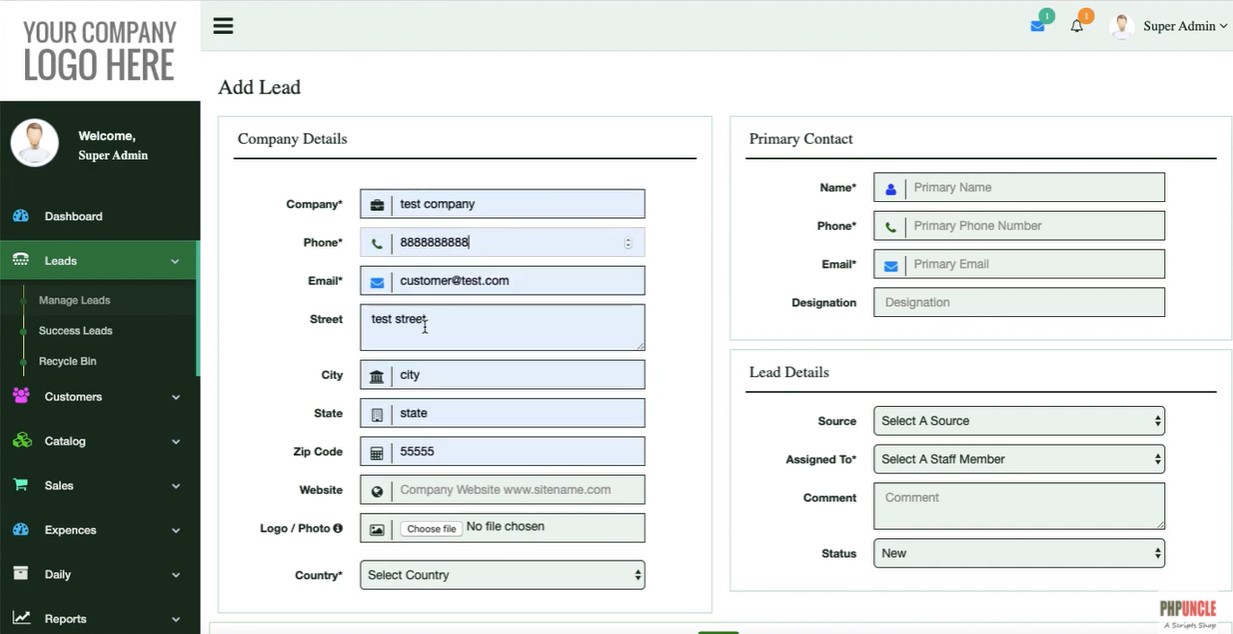Click the info icon next to Logo / Photo
The width and height of the screenshot is (1233, 634).
[x=338, y=528]
